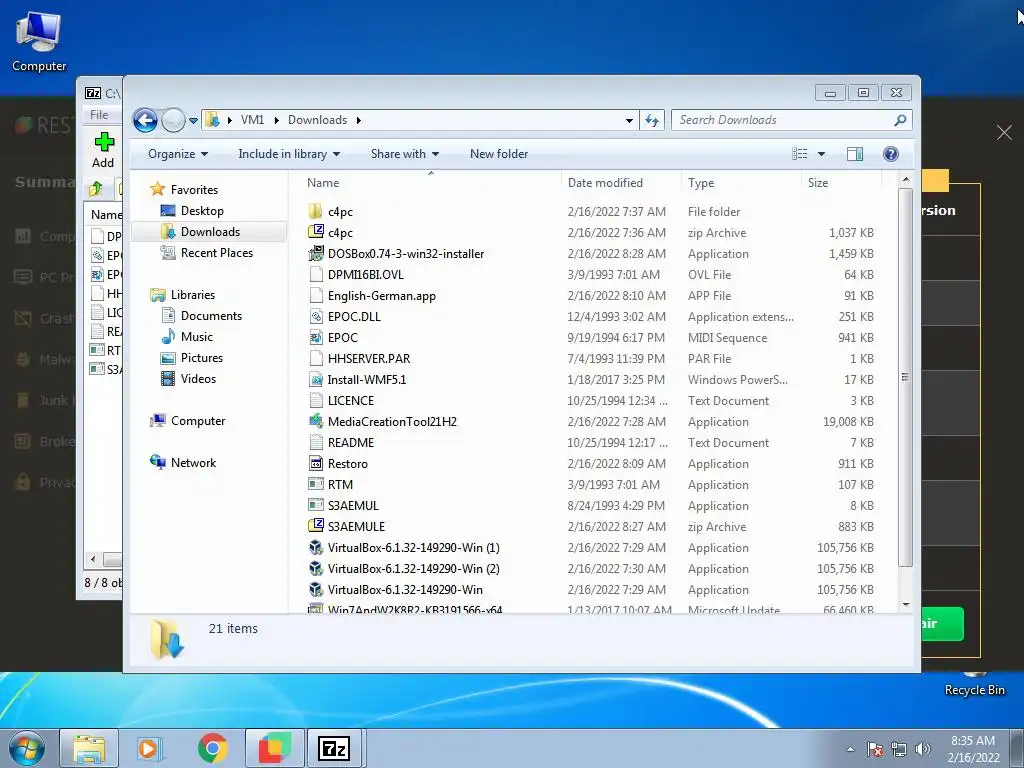
Task: Open the recent locations dropdown arrow
Action: (193, 121)
